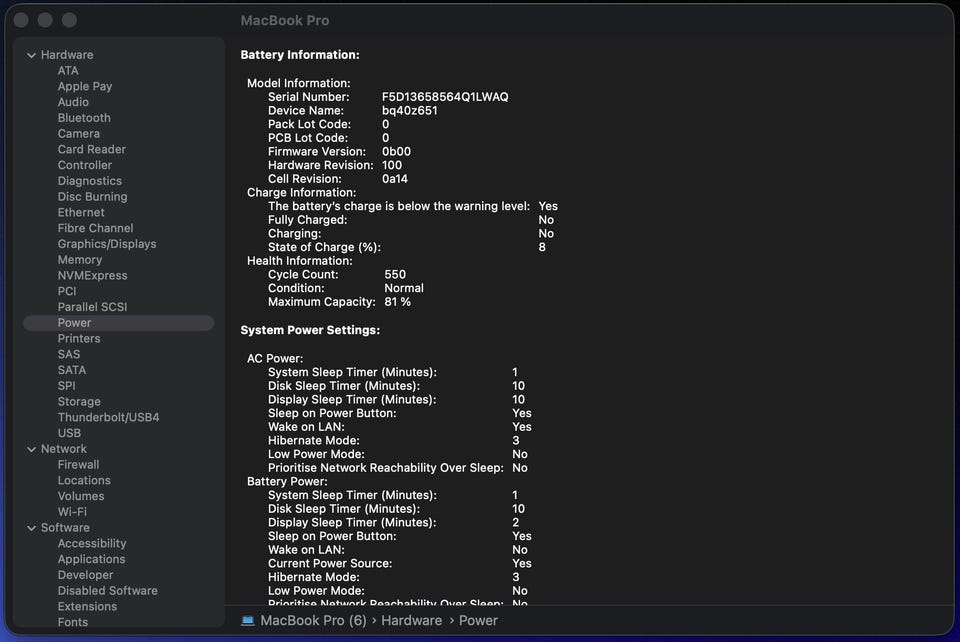Select Fonts under Software

pyautogui.click(x=72, y=622)
